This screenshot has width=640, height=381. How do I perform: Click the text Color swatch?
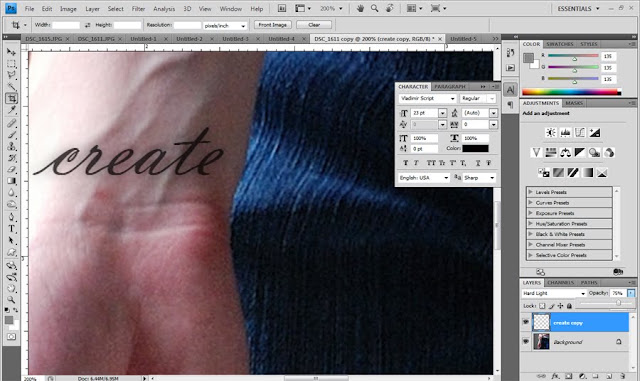click(476, 148)
